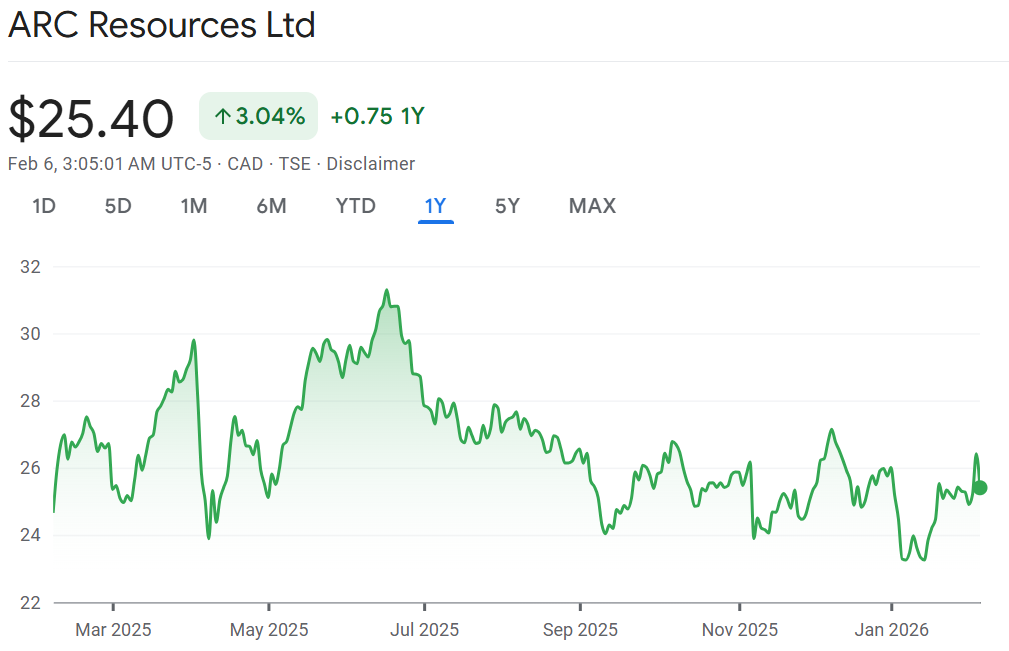Click the active 1Y range tab
This screenshot has width=1009, height=651.
tap(435, 206)
